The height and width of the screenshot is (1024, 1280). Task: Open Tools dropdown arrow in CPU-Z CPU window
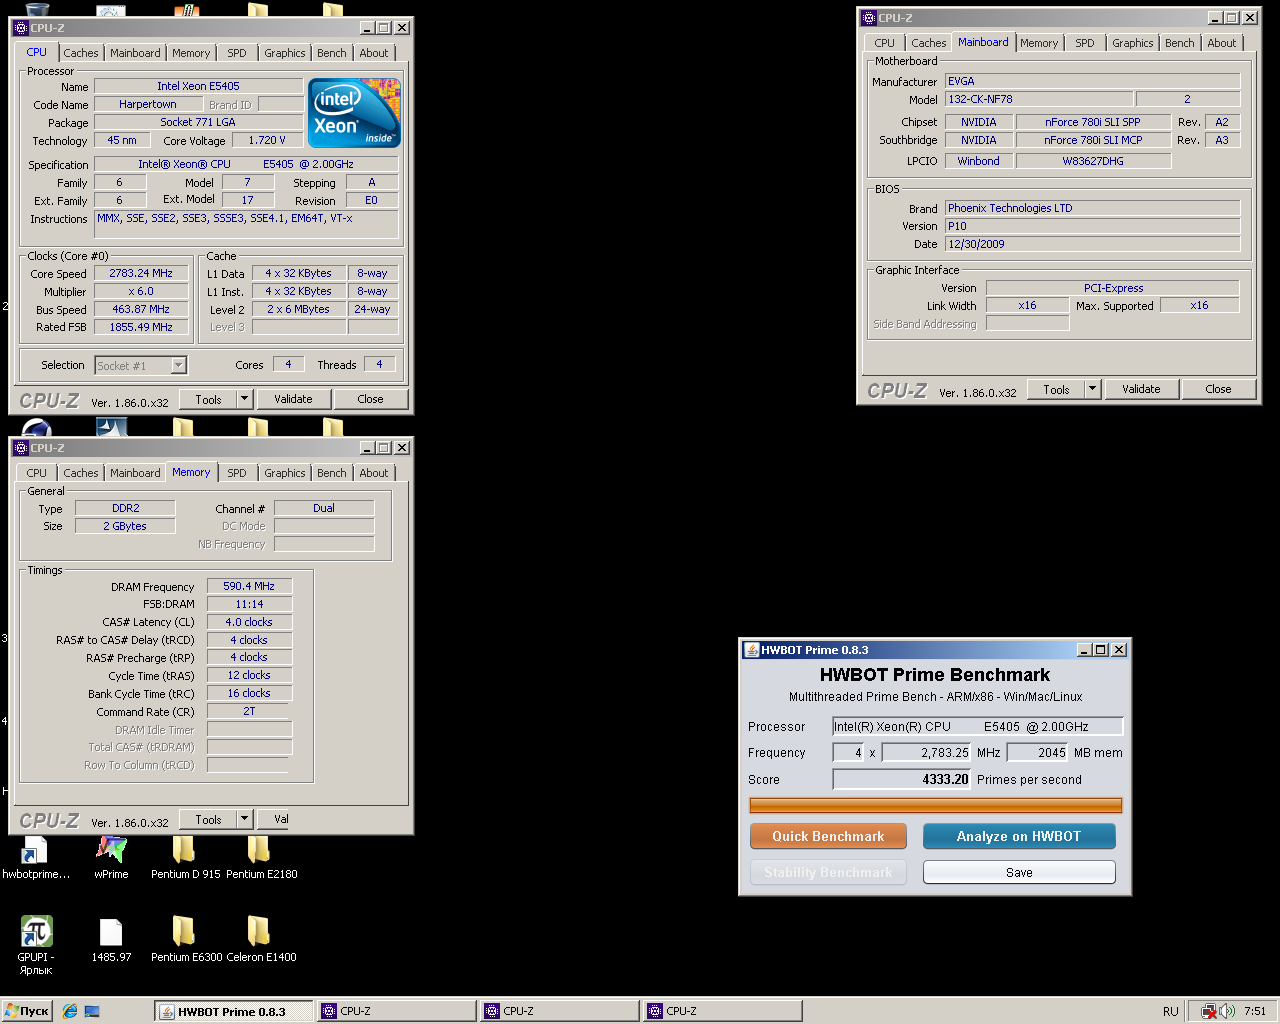point(244,399)
